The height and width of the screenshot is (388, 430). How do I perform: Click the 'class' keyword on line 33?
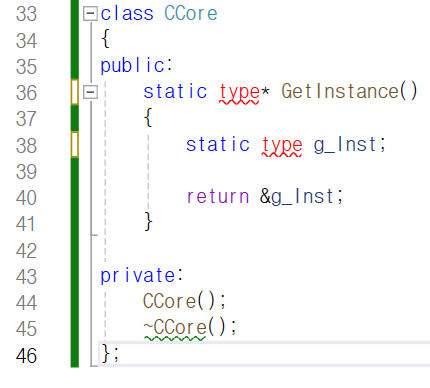coord(127,14)
